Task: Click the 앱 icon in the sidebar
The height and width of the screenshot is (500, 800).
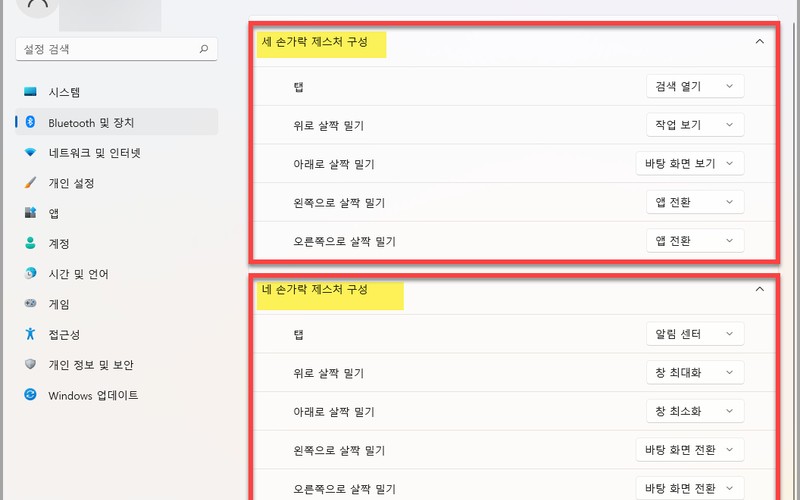Action: (30, 213)
